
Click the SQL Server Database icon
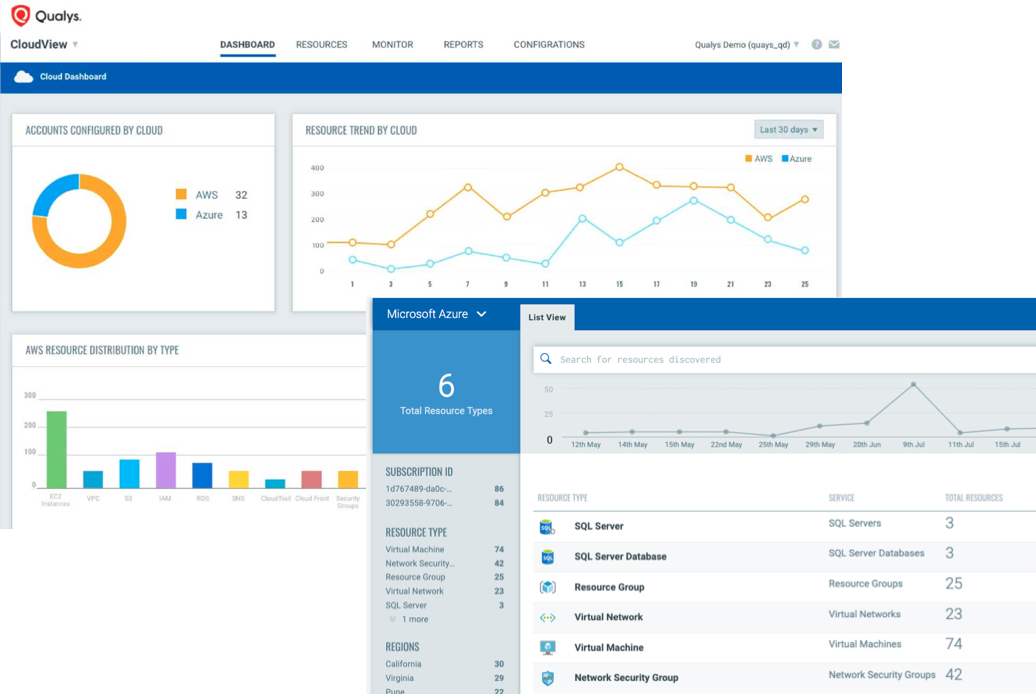[x=548, y=557]
